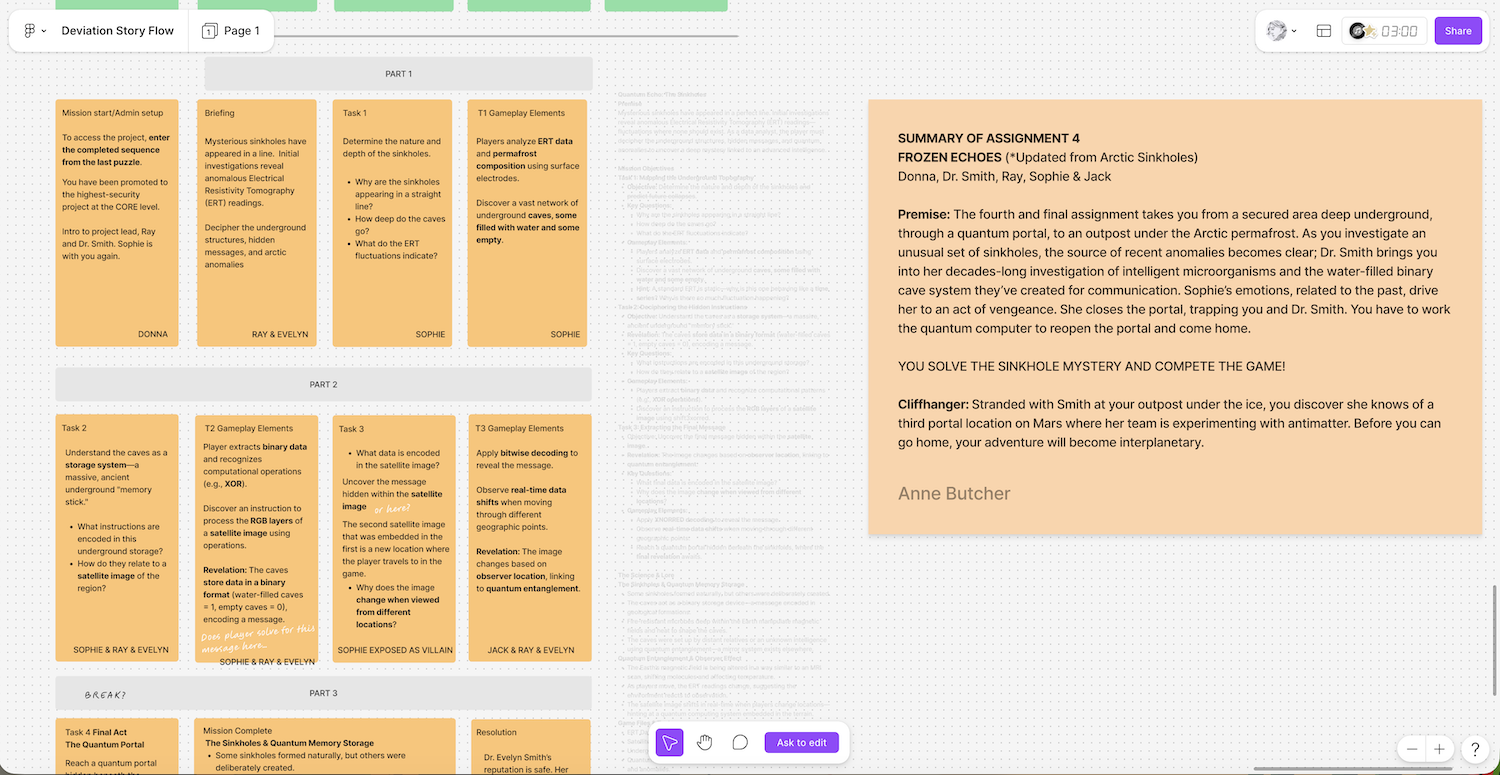The height and width of the screenshot is (775, 1500).
Task: Select the Mission Complete sticky note
Action: pyautogui.click(x=326, y=746)
